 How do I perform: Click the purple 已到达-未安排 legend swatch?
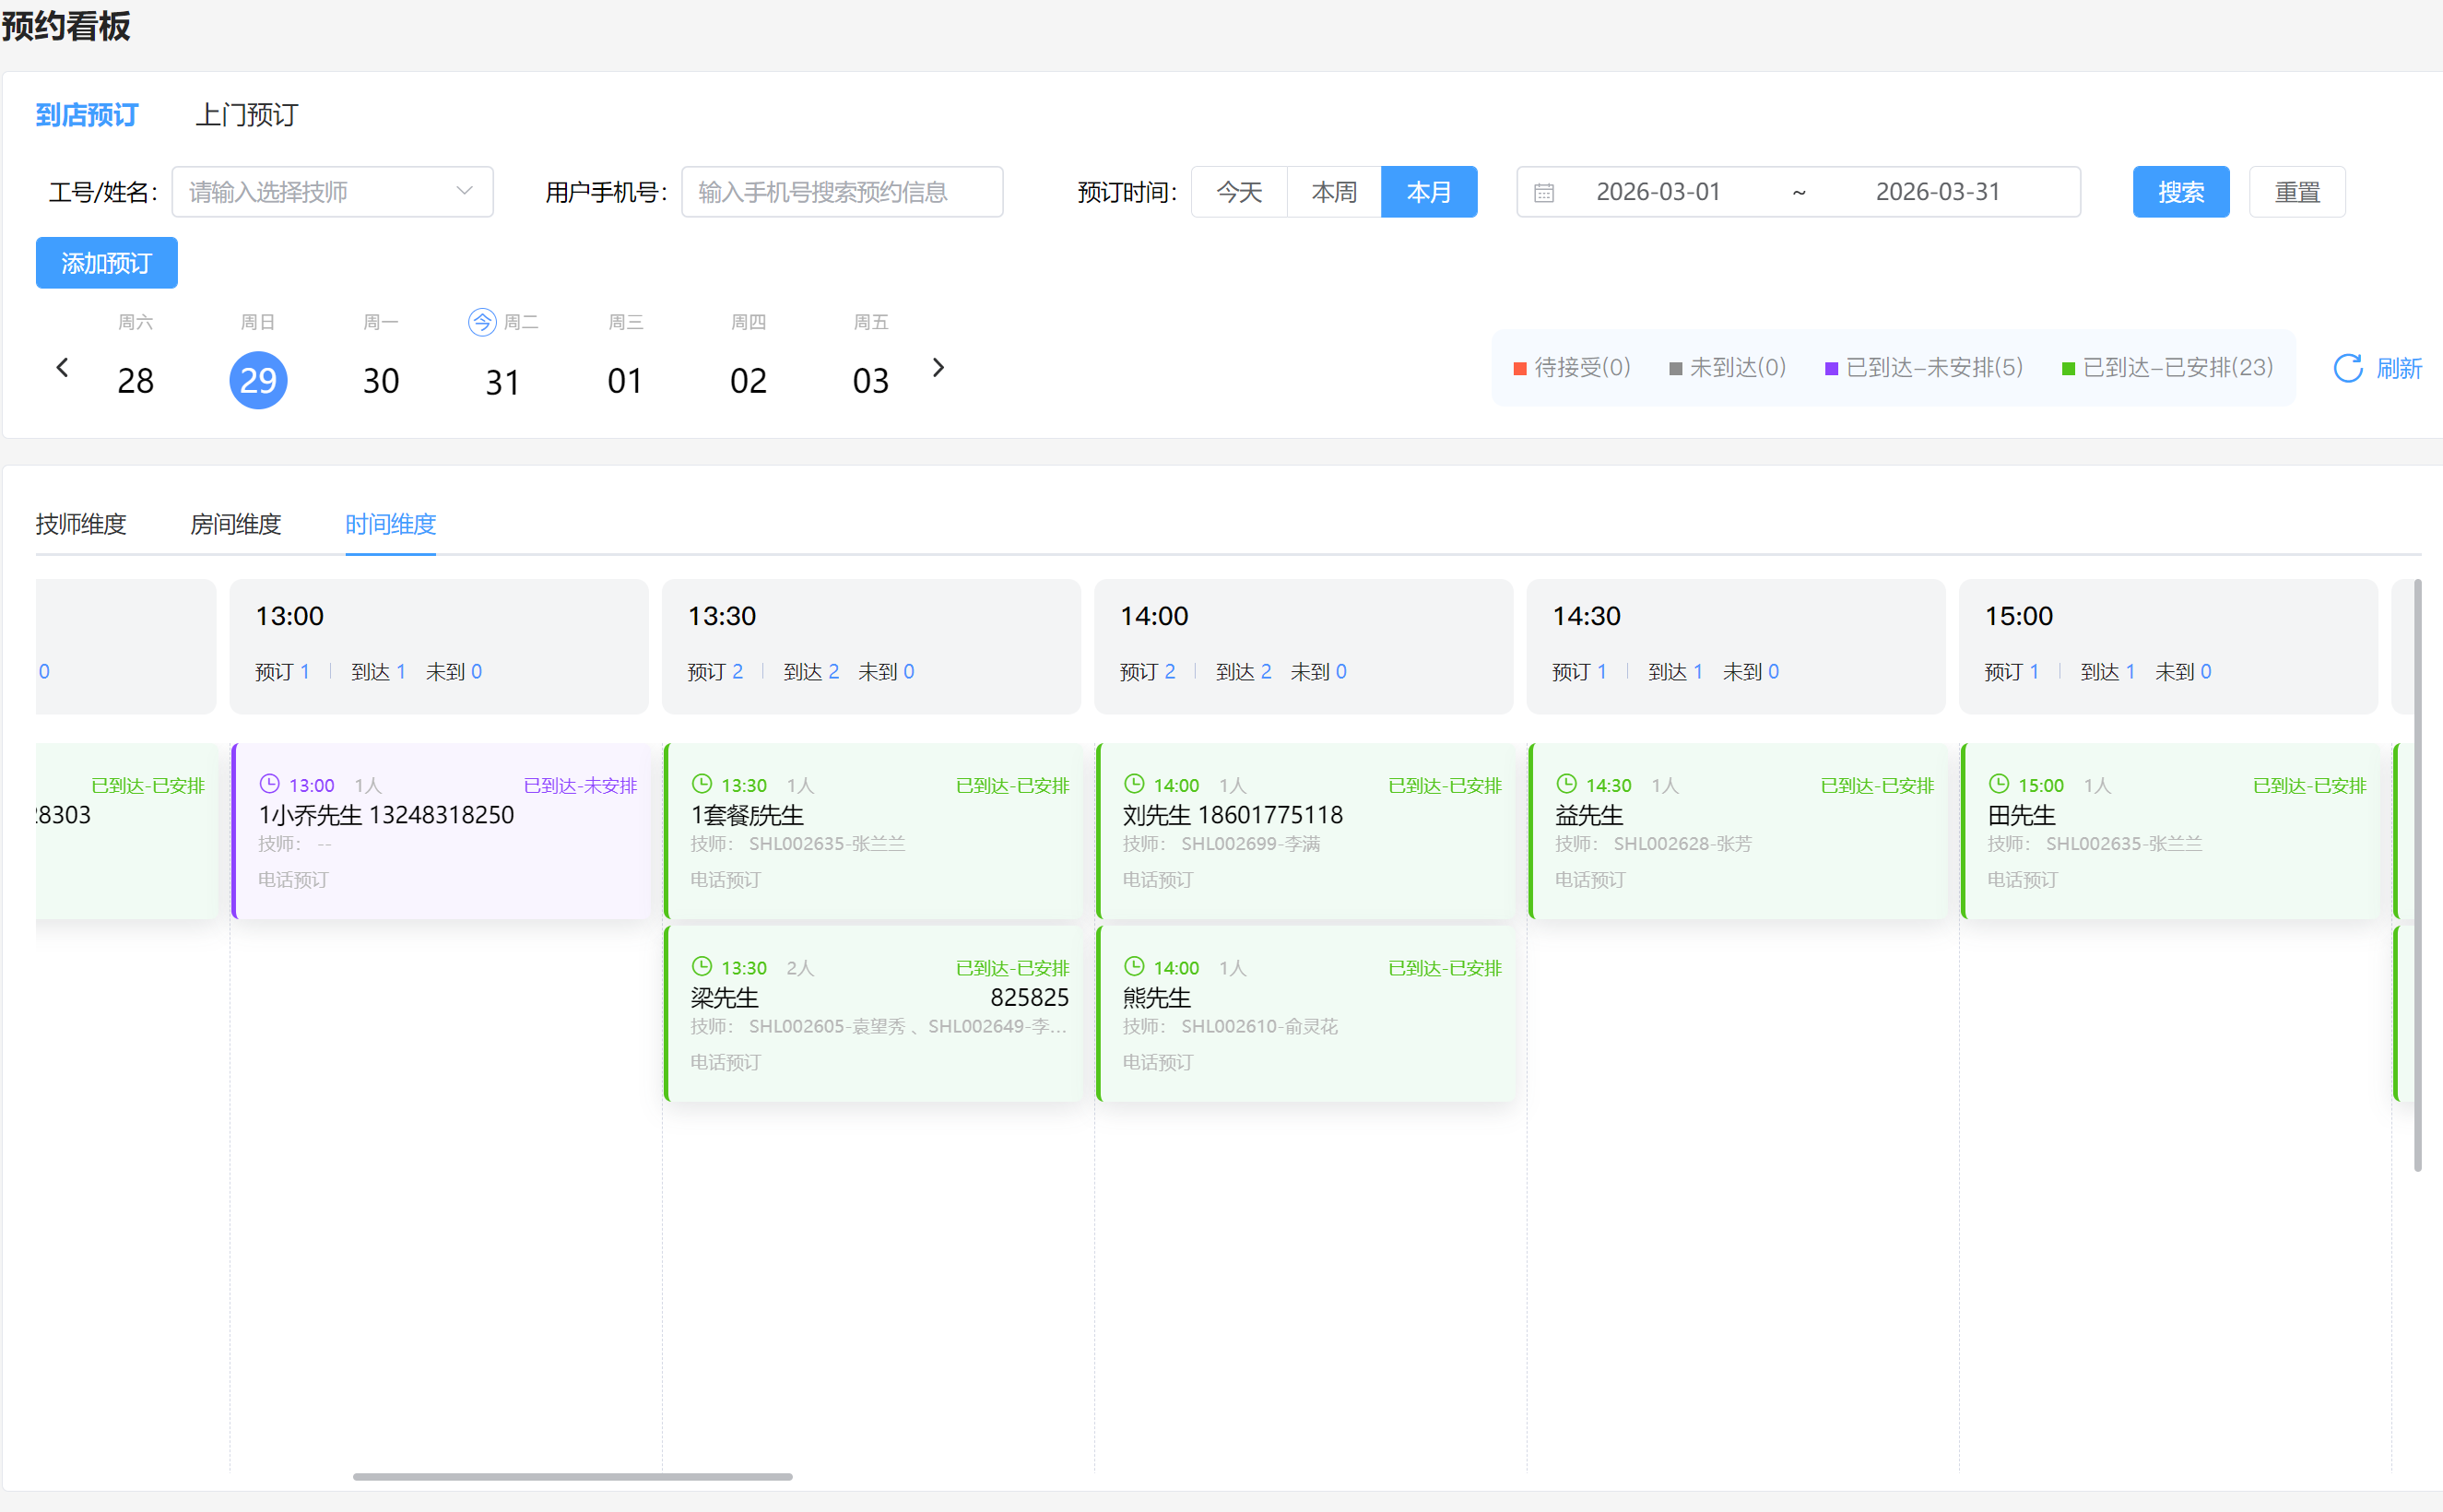point(1831,369)
